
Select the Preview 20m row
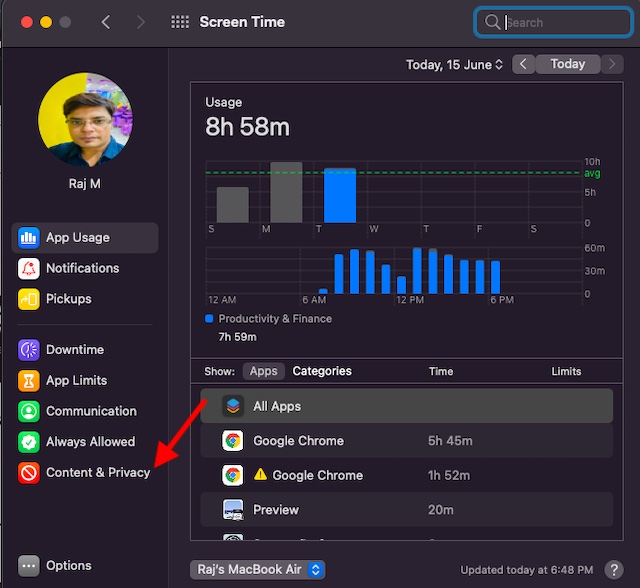(407, 509)
